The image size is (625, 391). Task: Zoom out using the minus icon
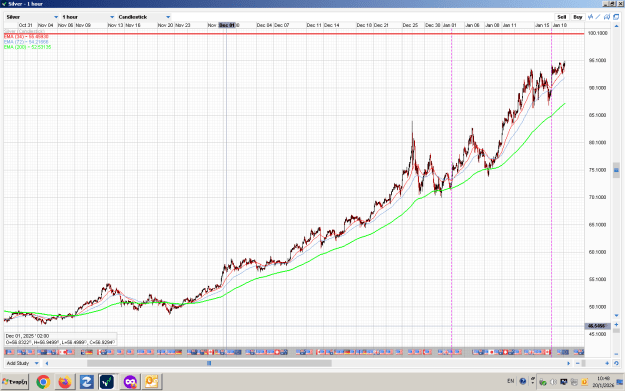click(x=578, y=363)
